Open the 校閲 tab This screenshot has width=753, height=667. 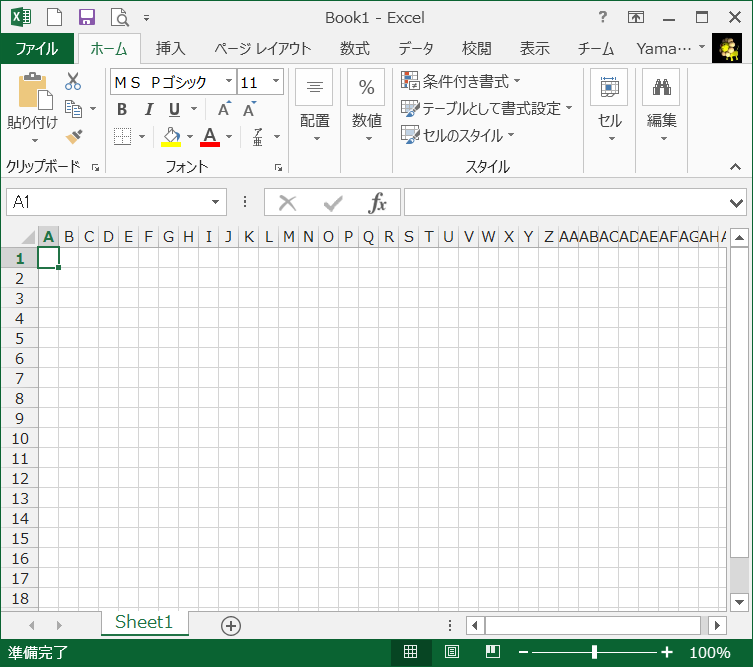[x=476, y=49]
